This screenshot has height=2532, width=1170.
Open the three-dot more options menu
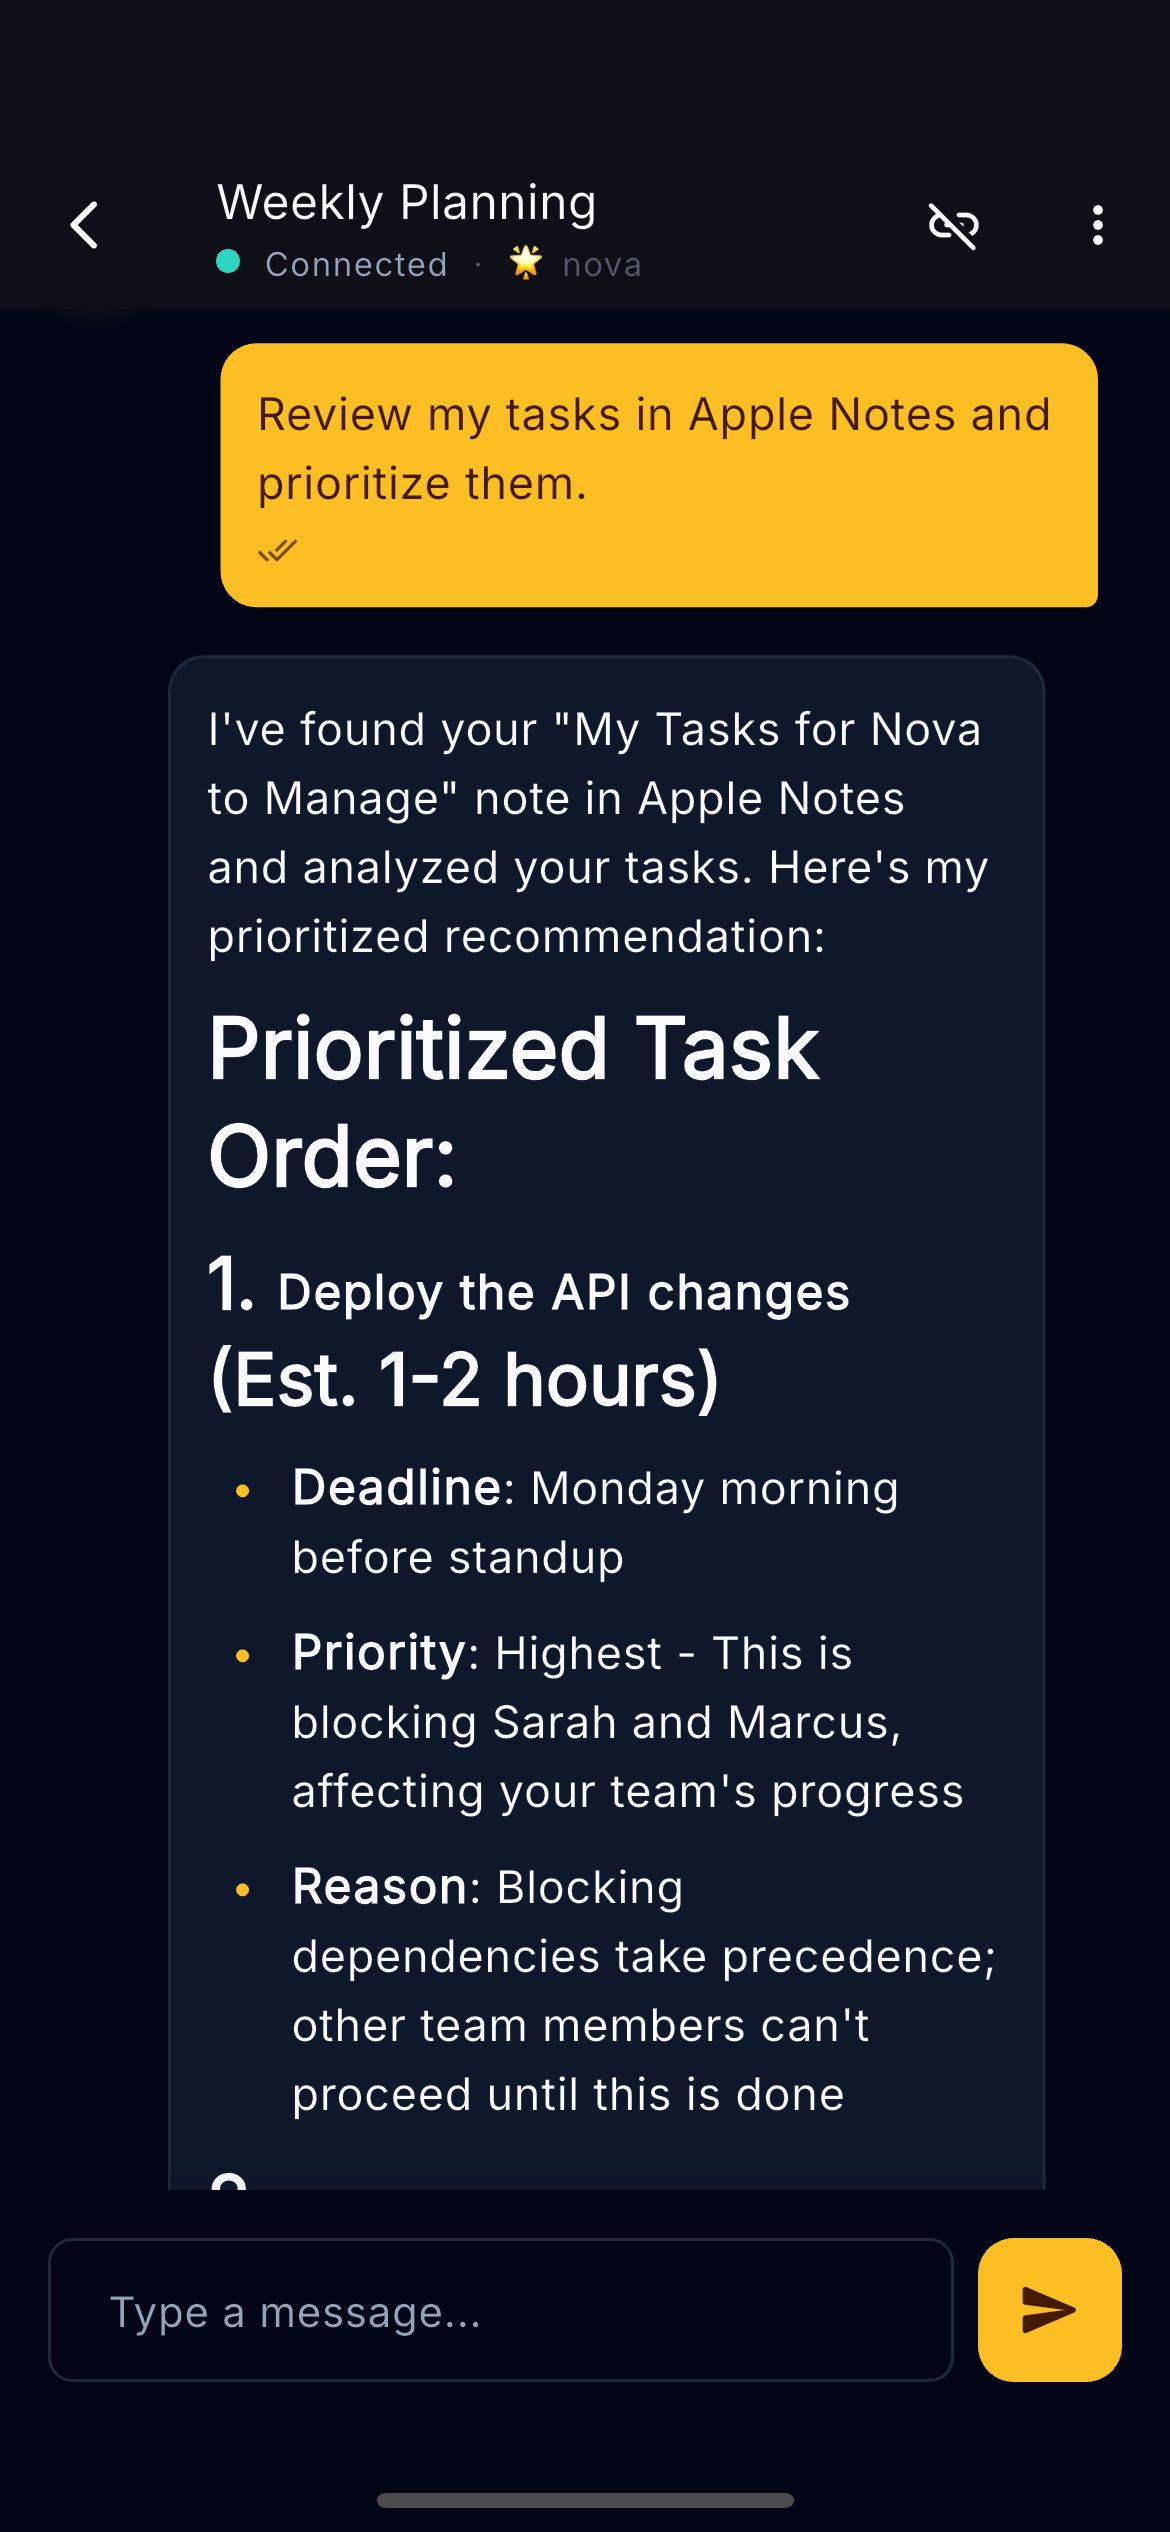(x=1098, y=226)
